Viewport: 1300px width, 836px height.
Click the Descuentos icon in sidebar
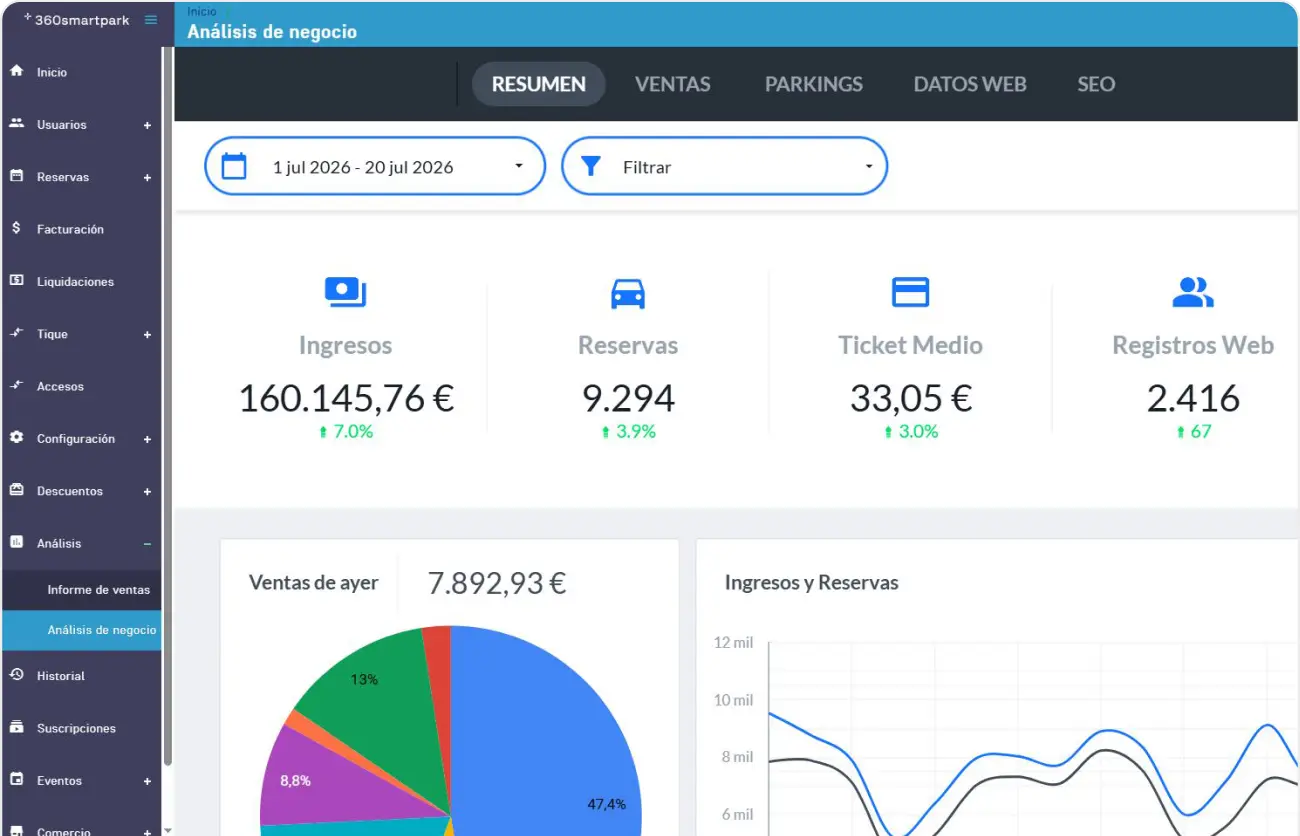coord(16,490)
